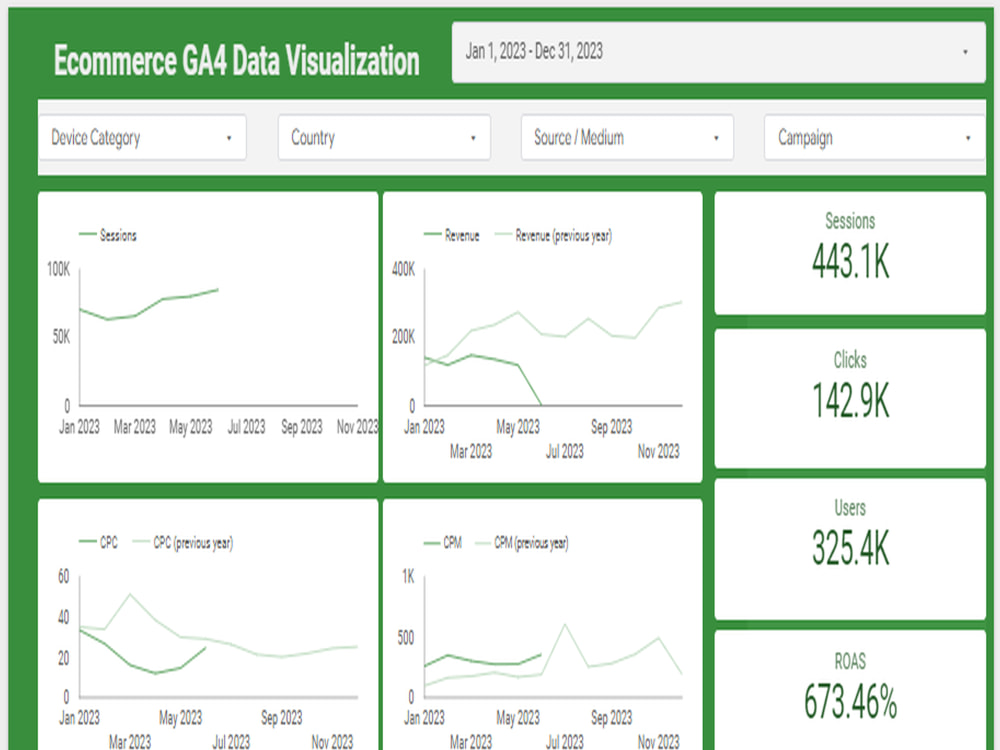The height and width of the screenshot is (750, 1000).
Task: Open the Device Category filter
Action: click(x=142, y=137)
